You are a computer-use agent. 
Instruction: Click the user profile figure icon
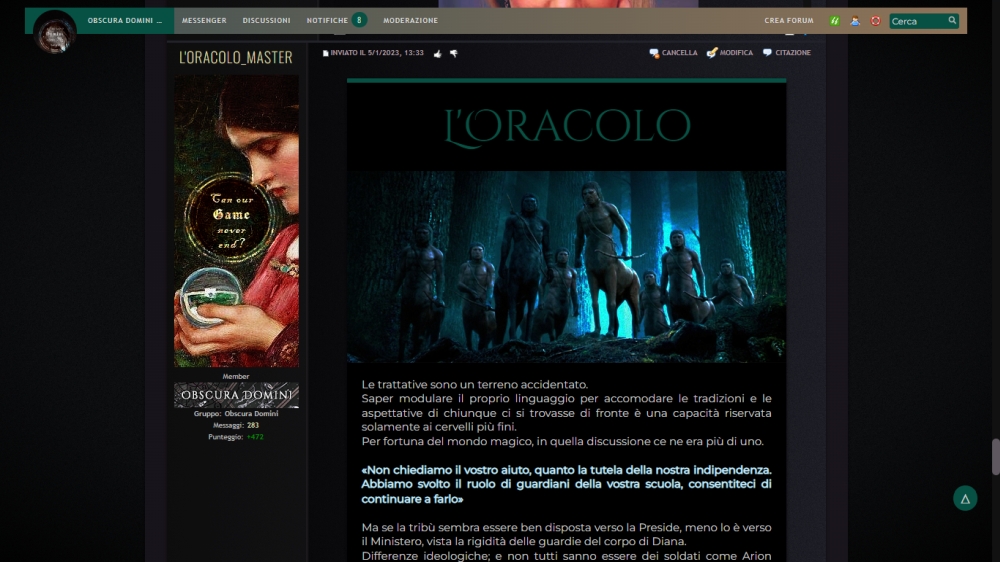pyautogui.click(x=855, y=21)
